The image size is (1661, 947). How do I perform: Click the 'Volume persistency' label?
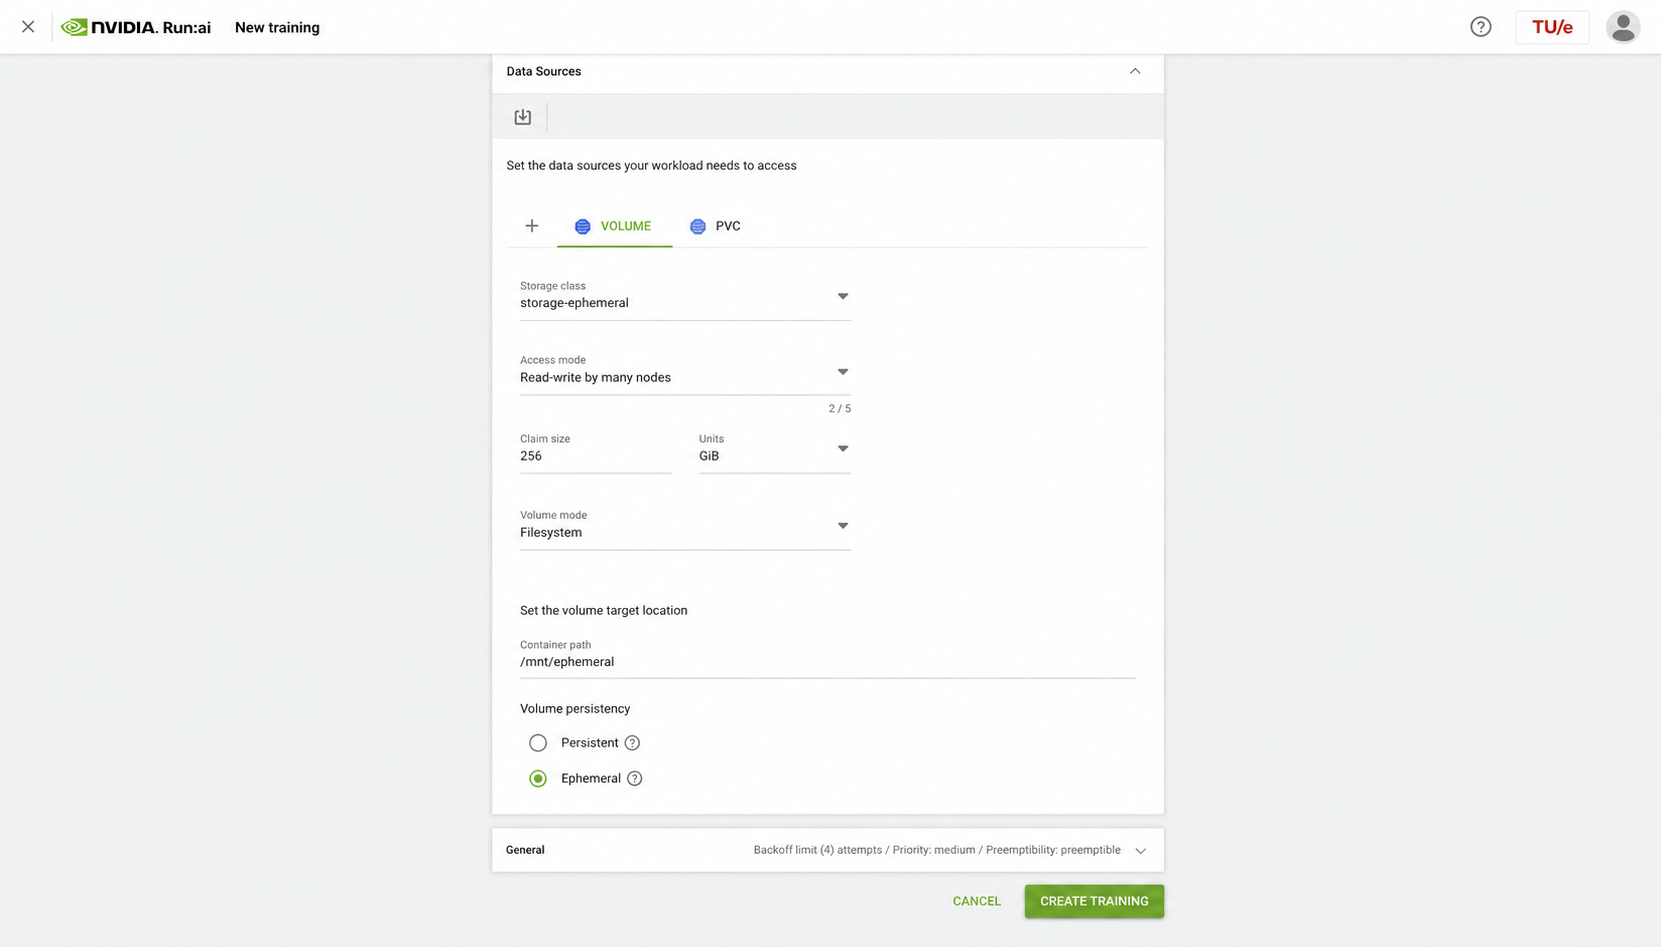coord(575,708)
